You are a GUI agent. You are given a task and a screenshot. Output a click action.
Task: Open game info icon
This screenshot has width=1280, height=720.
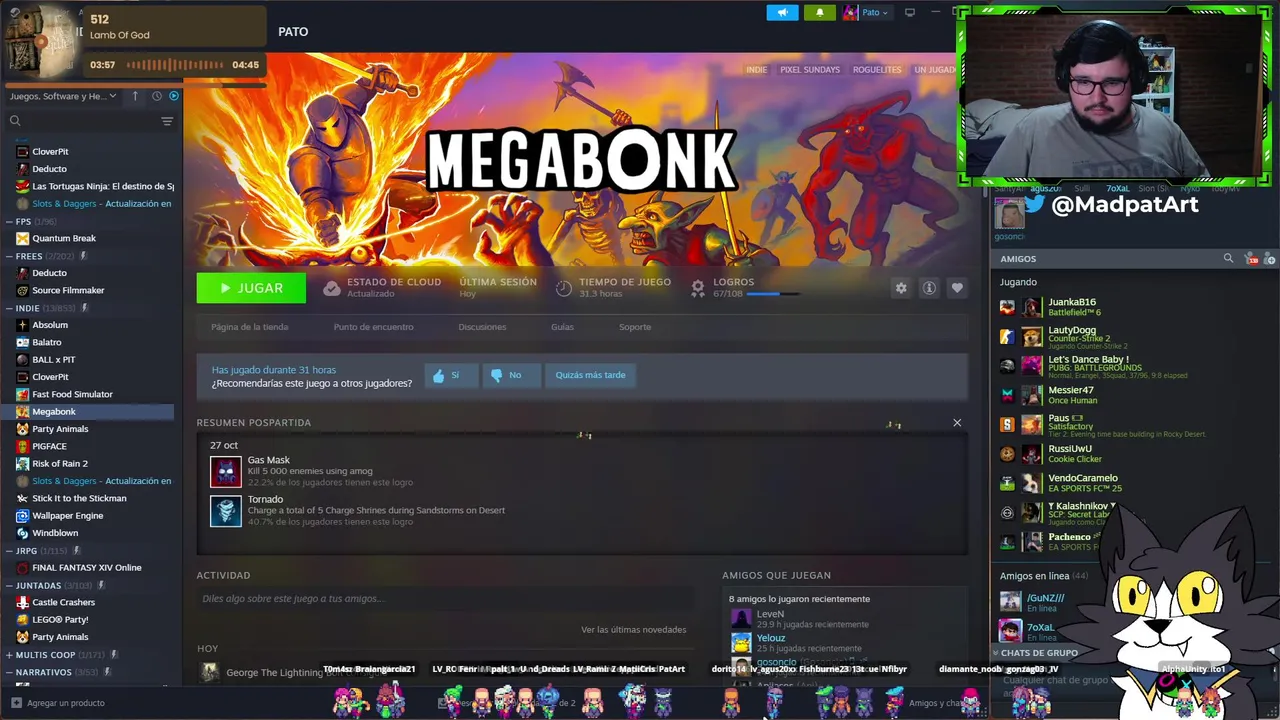click(929, 288)
